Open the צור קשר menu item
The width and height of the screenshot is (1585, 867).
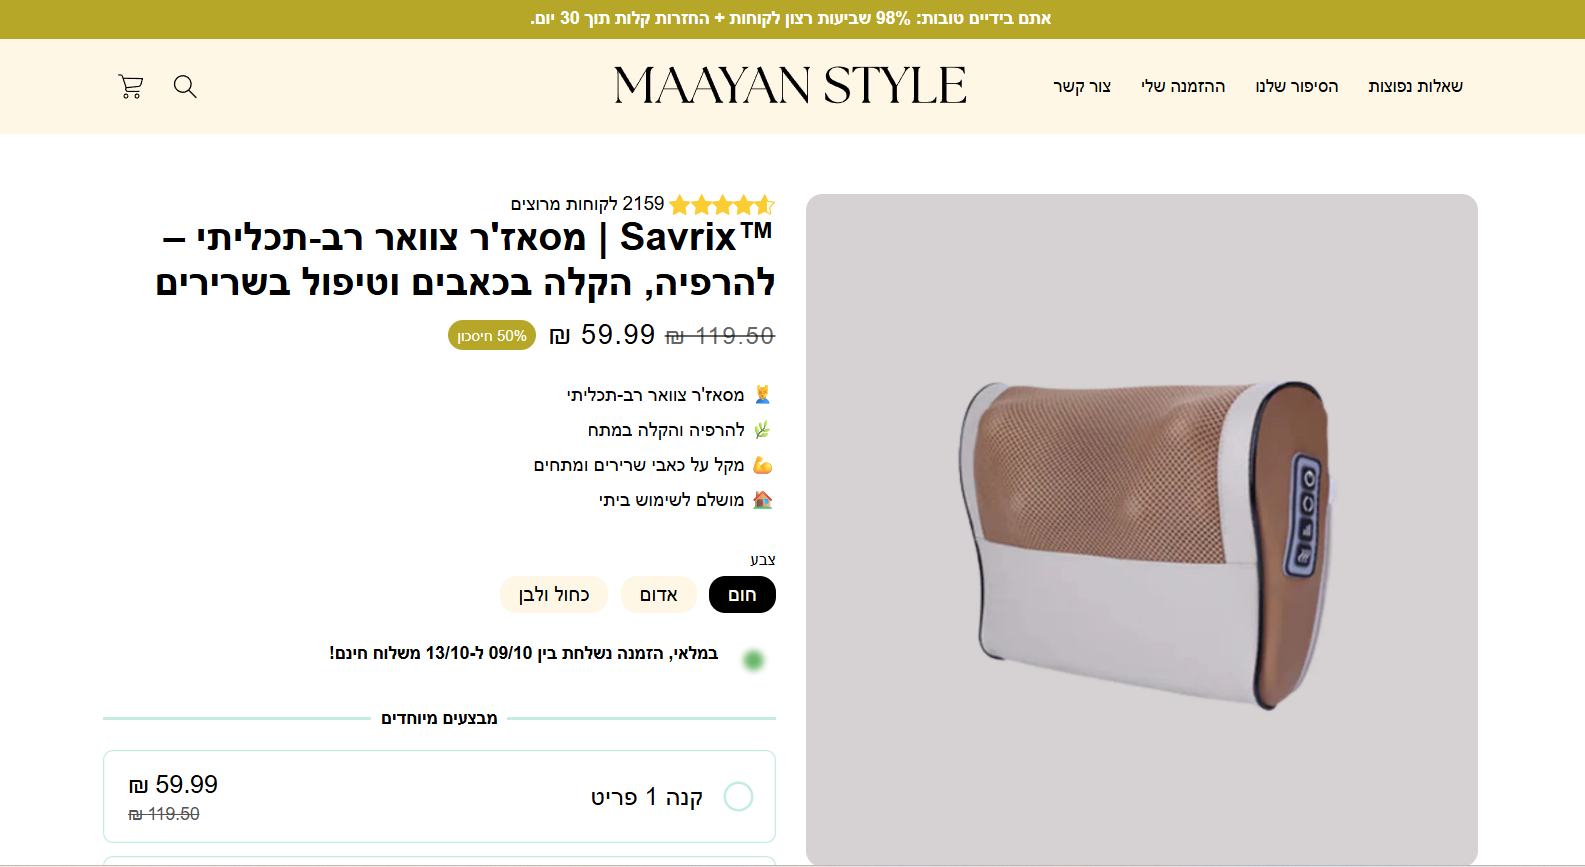(x=1082, y=87)
